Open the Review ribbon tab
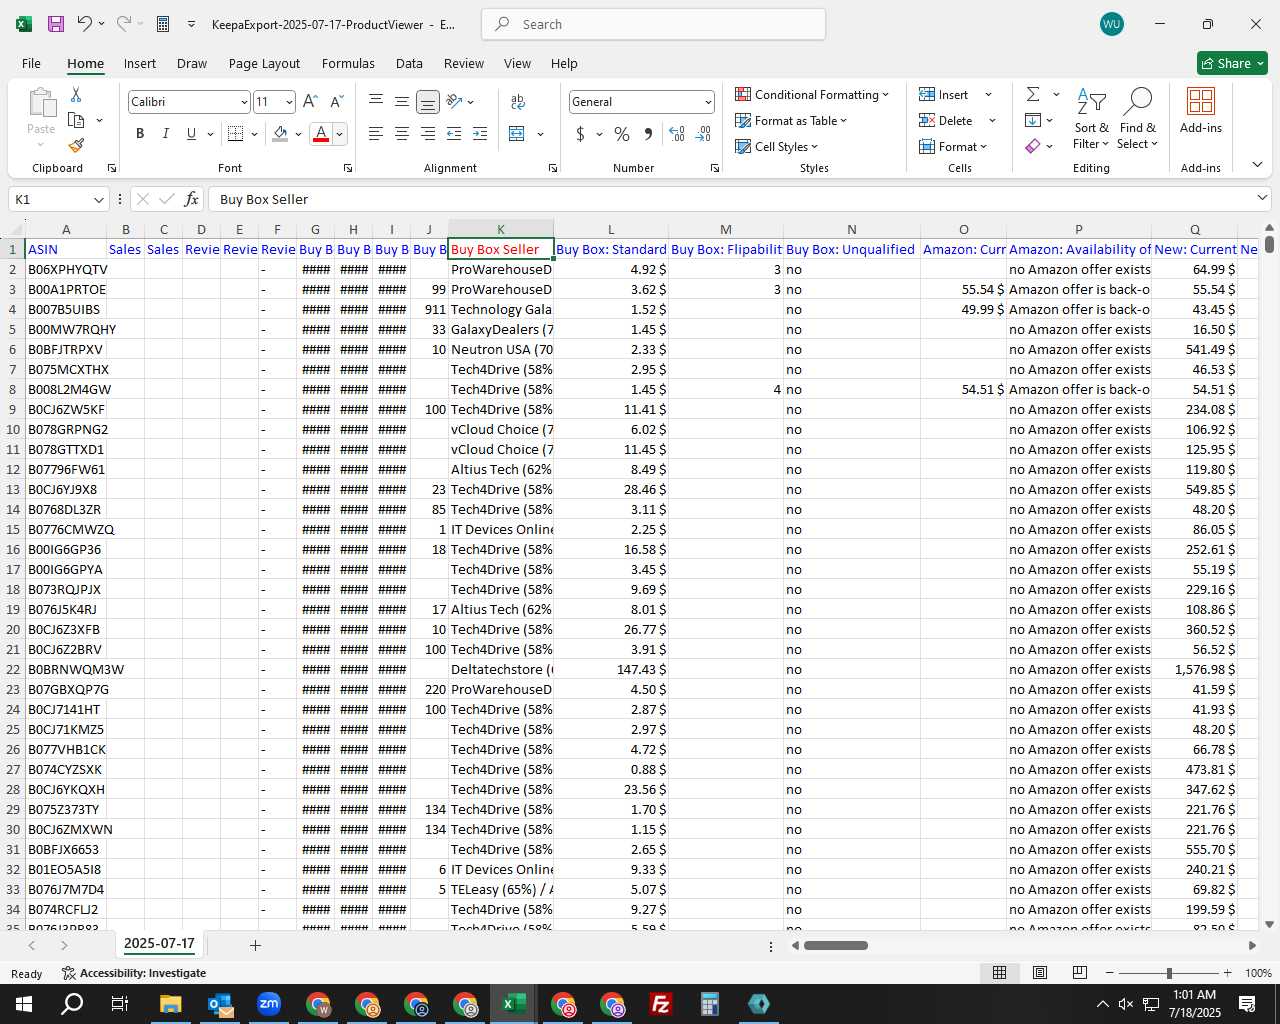 coord(464,63)
